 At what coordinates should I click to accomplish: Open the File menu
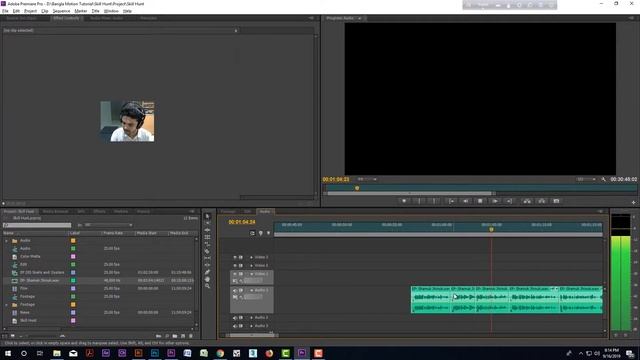[5, 11]
